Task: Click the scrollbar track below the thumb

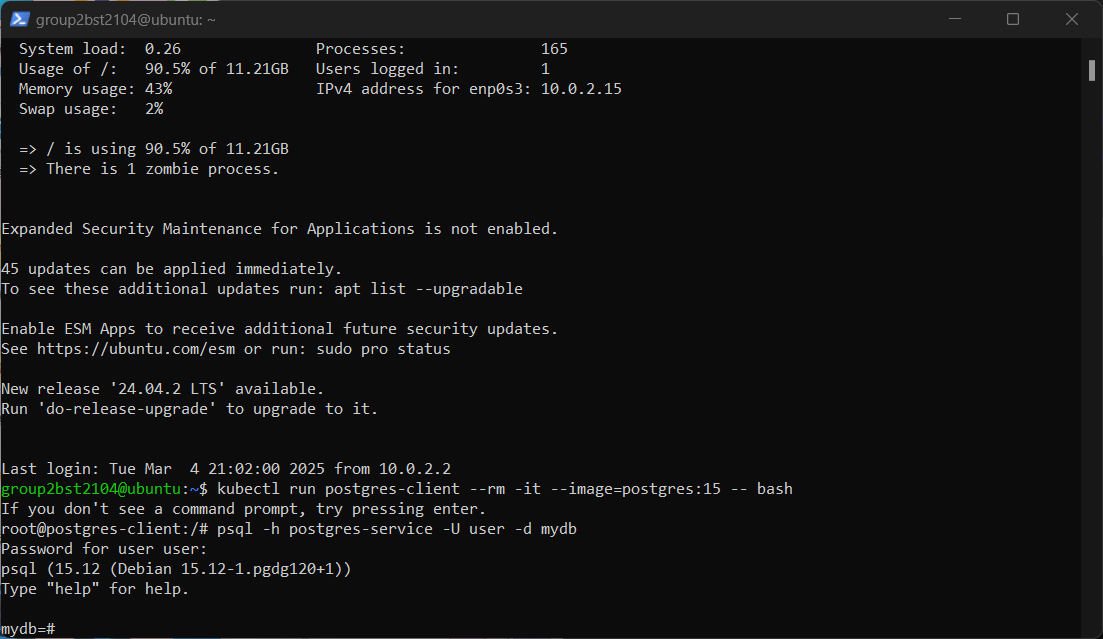Action: (x=1092, y=352)
